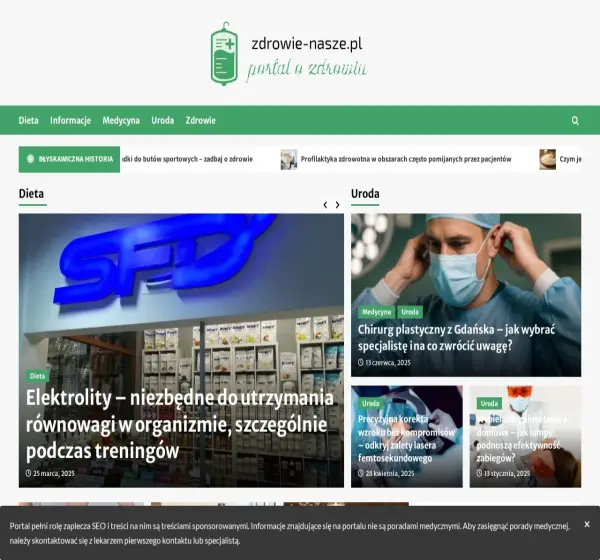Click thumbnail beside Profilaktyka zdrowotna ticker item

(x=289, y=159)
